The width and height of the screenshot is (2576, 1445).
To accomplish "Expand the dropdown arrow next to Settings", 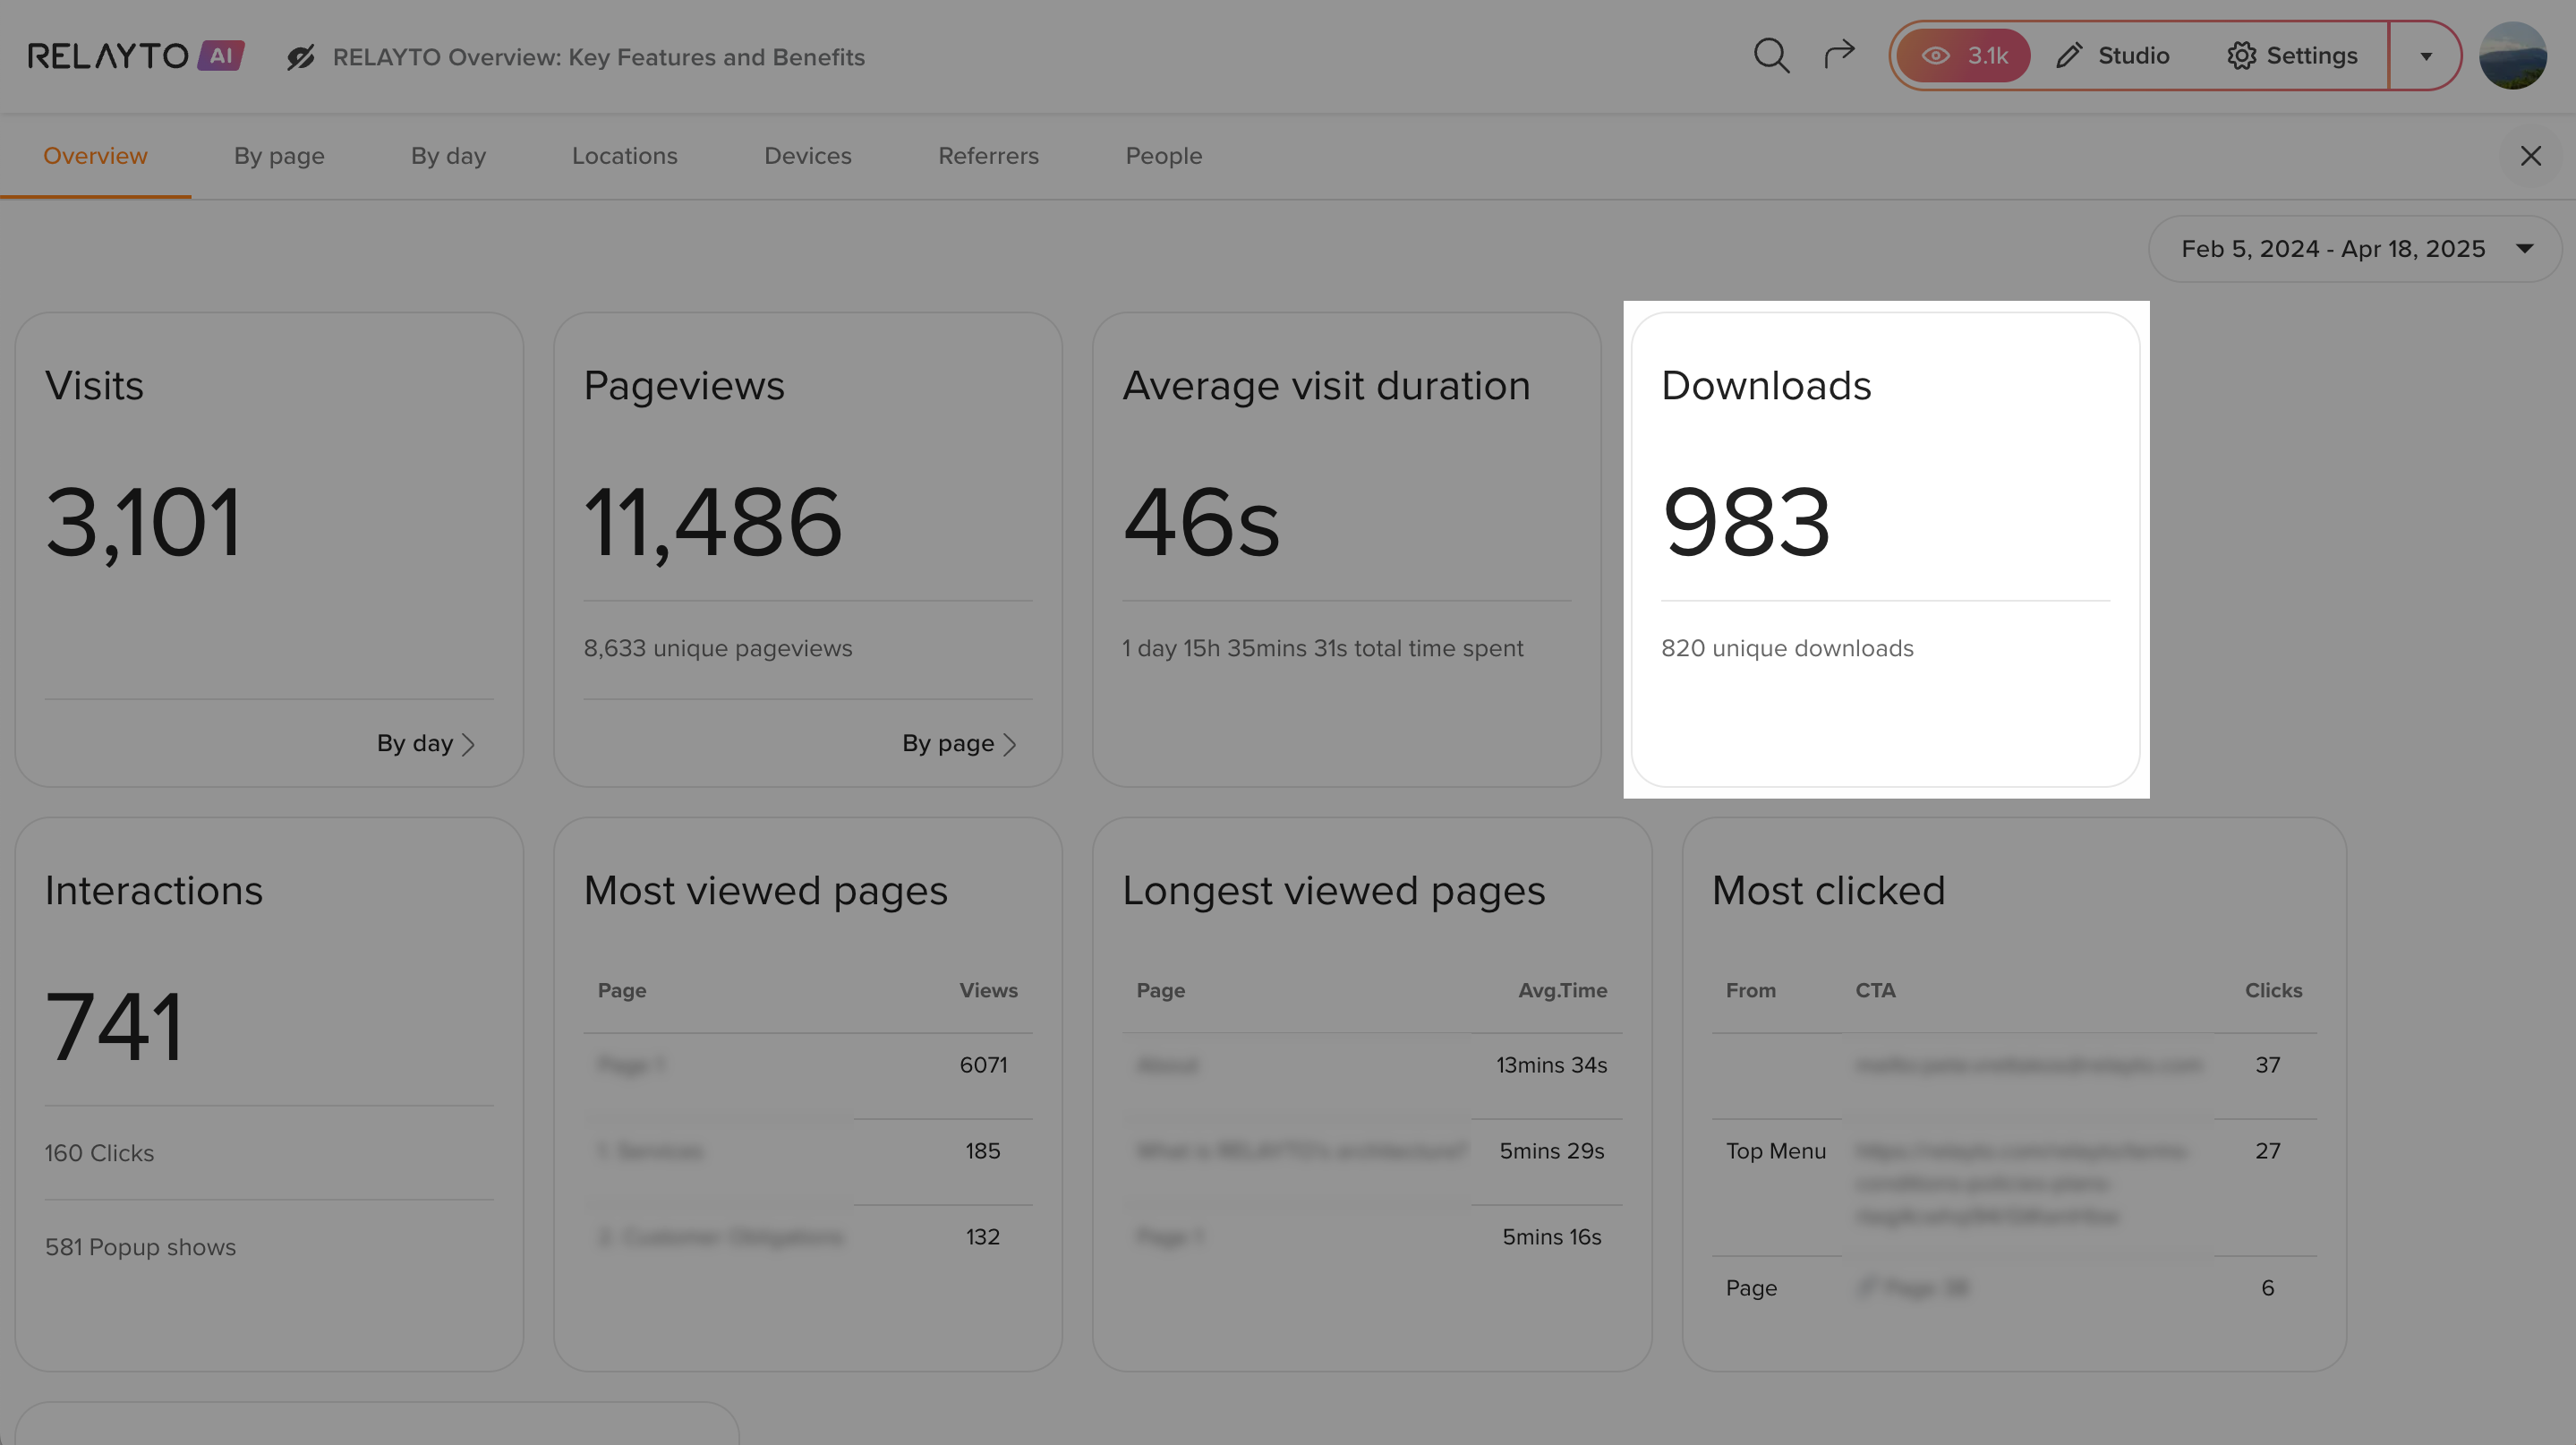I will 2425,56.
